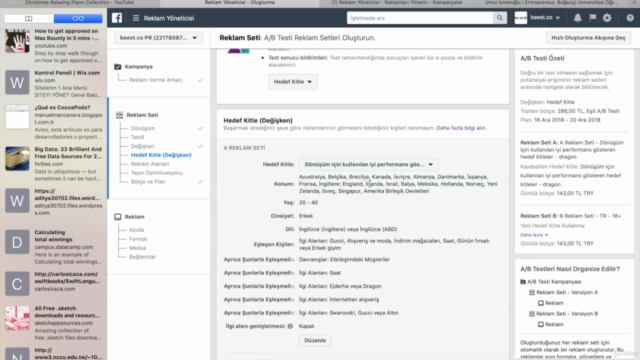Select Dönüşüm in the Reklam Seti list
The width and height of the screenshot is (640, 360).
point(143,128)
